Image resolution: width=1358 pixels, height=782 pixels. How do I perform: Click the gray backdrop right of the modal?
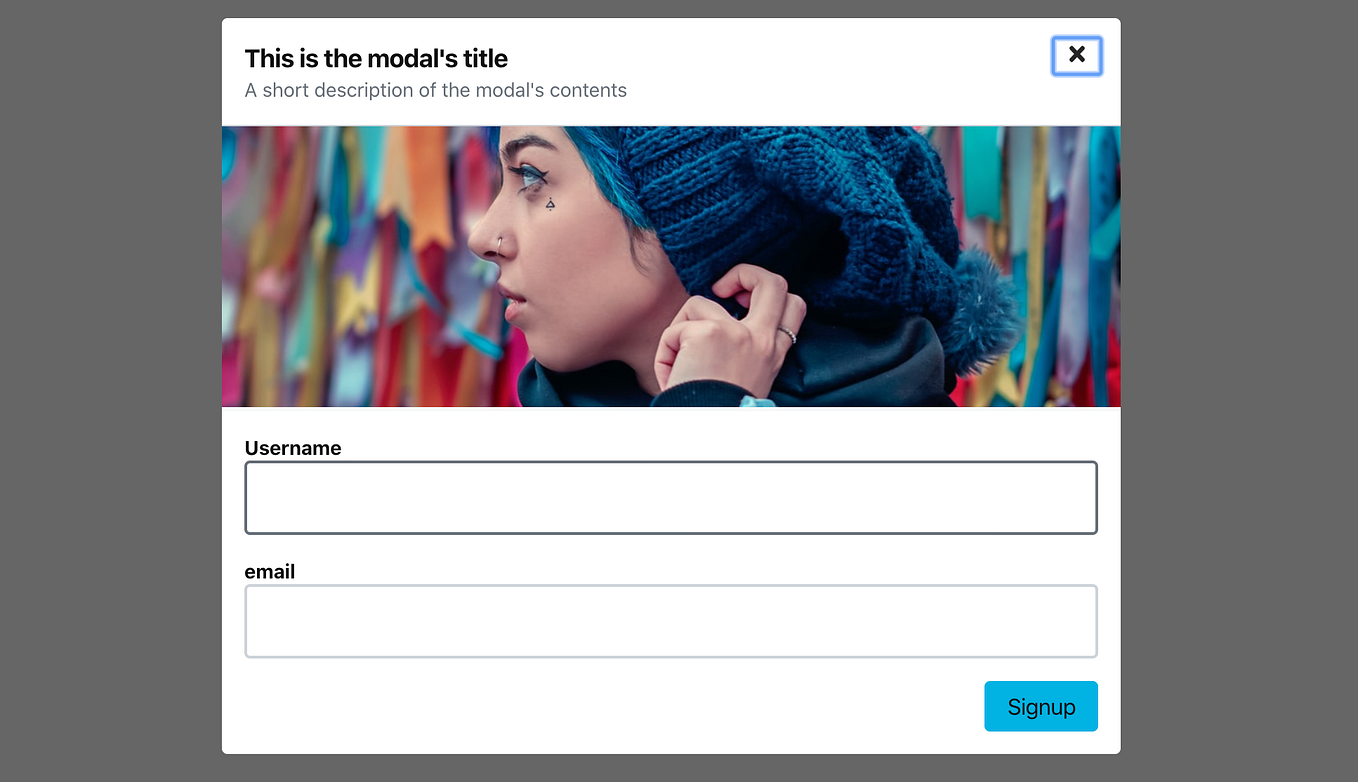[x=1239, y=390]
